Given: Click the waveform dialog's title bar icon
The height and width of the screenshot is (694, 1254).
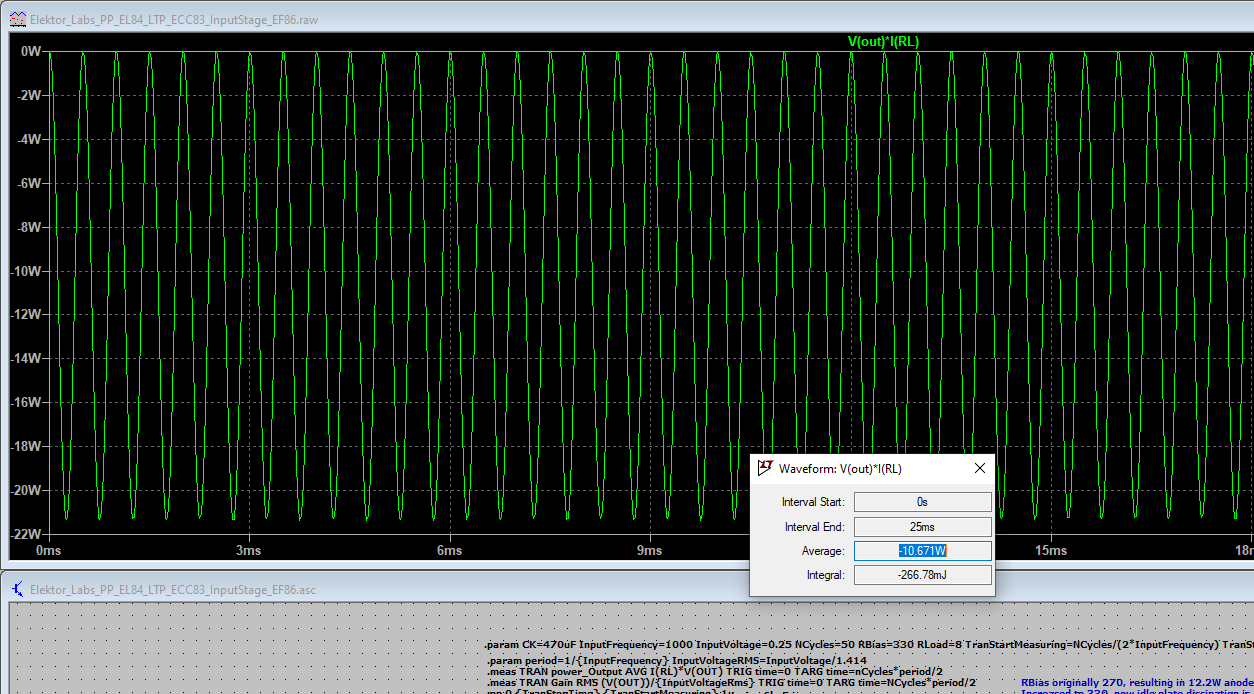Looking at the screenshot, I should [x=766, y=468].
